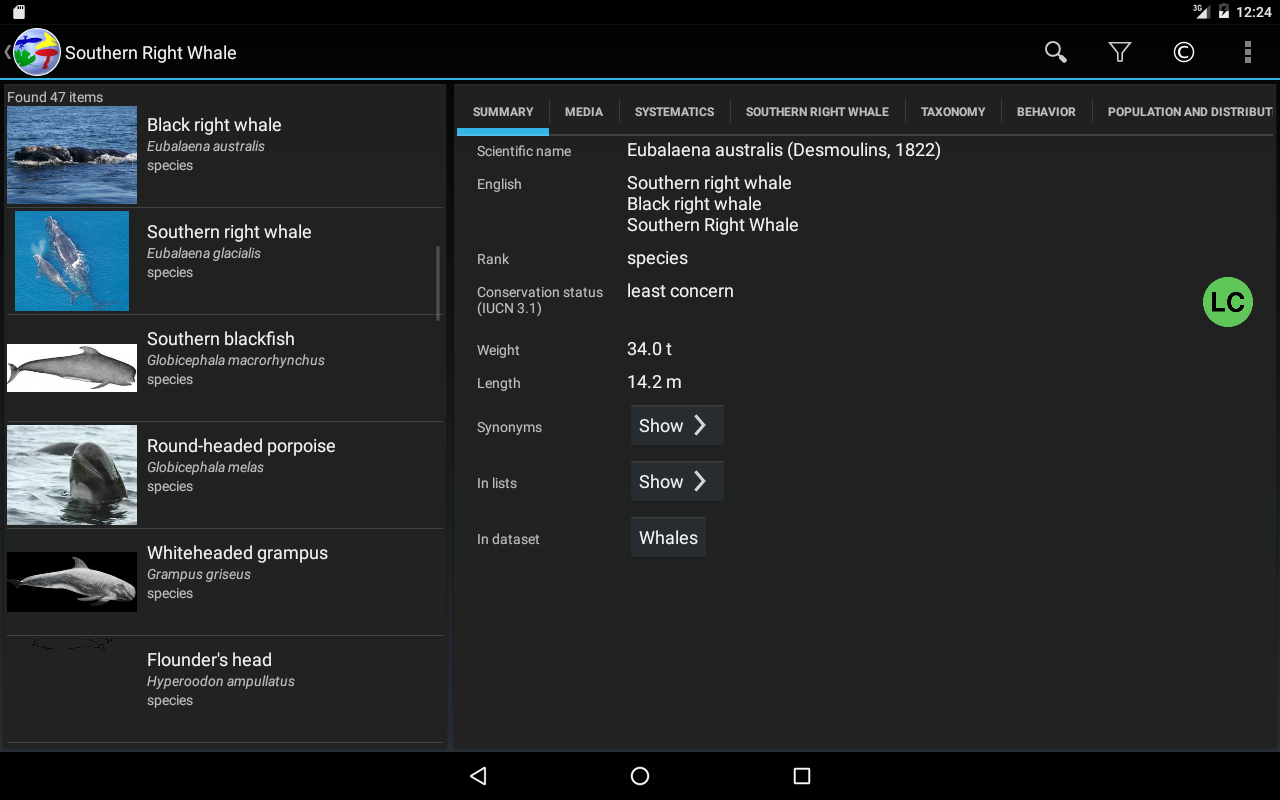Open the Eubalaena glacialis aerial whale thumbnail
The width and height of the screenshot is (1280, 800).
pos(72,261)
